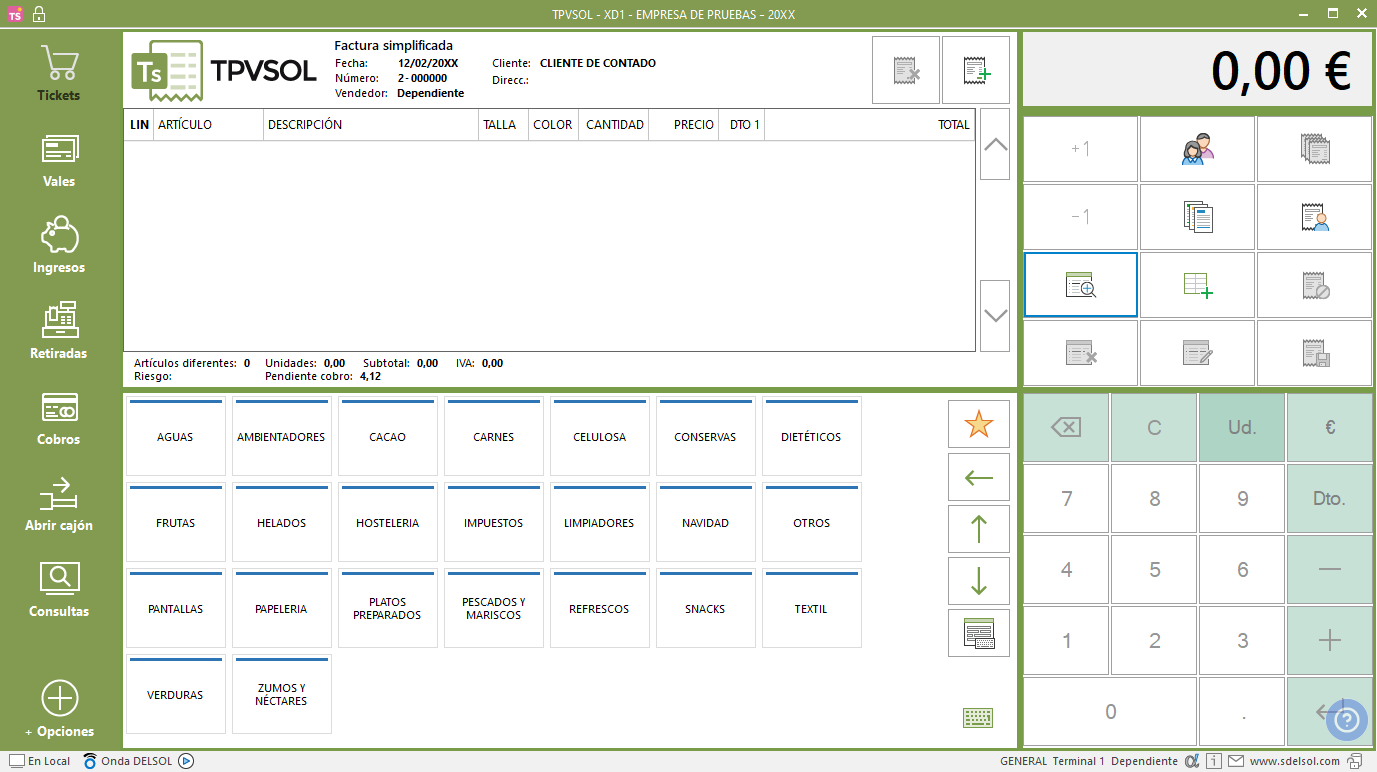Click the small green on-screen keyboard icon
The height and width of the screenshot is (772, 1377).
pos(978,718)
